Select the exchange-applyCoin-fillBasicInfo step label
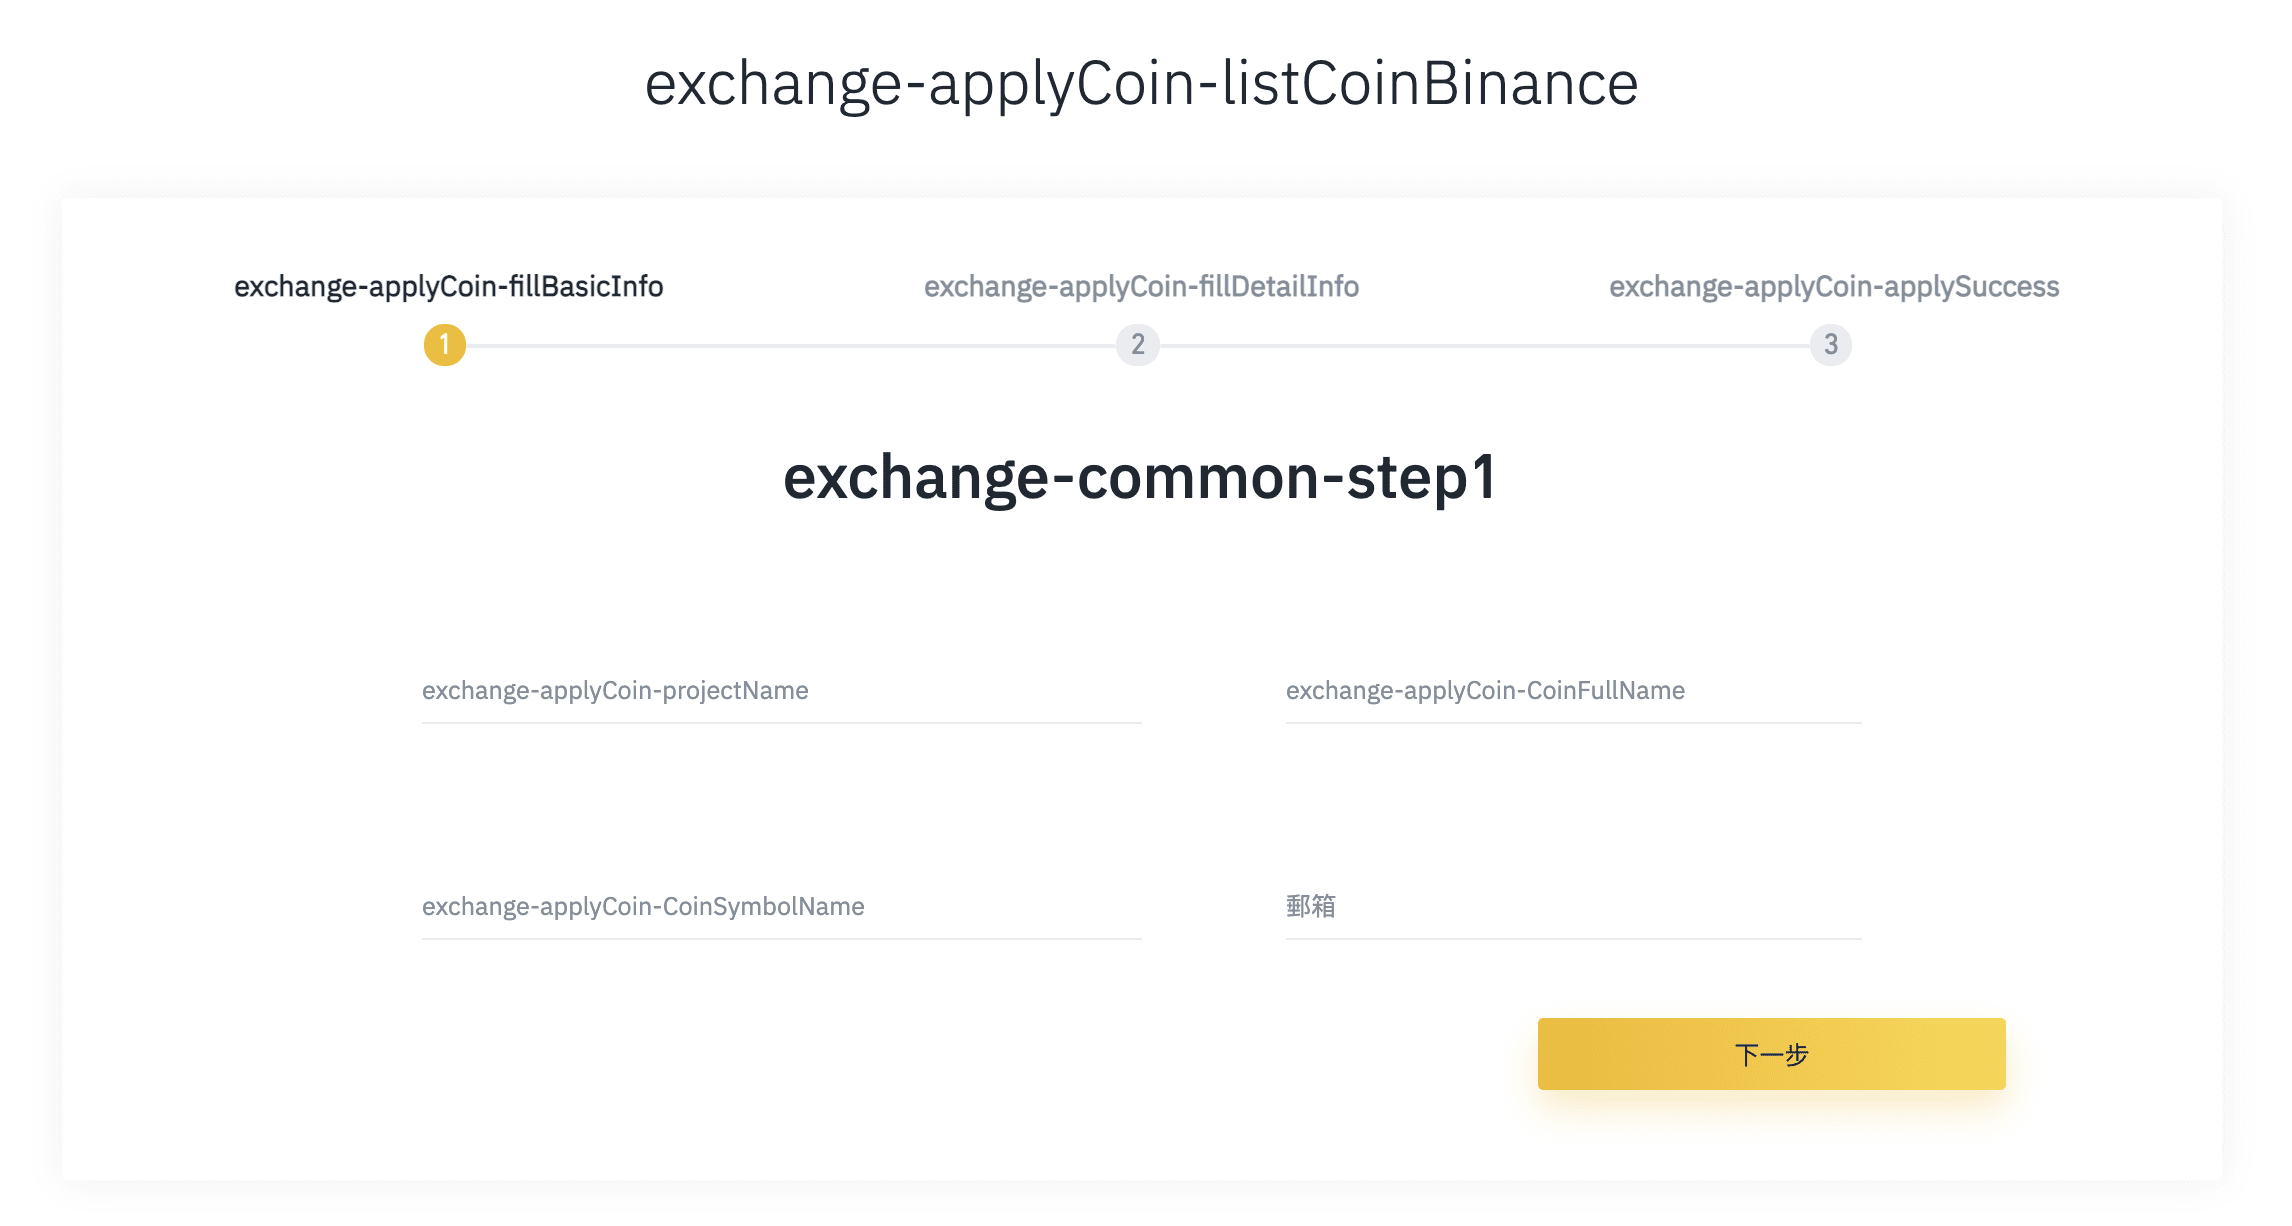Image resolution: width=2292 pixels, height=1226 pixels. click(448, 287)
